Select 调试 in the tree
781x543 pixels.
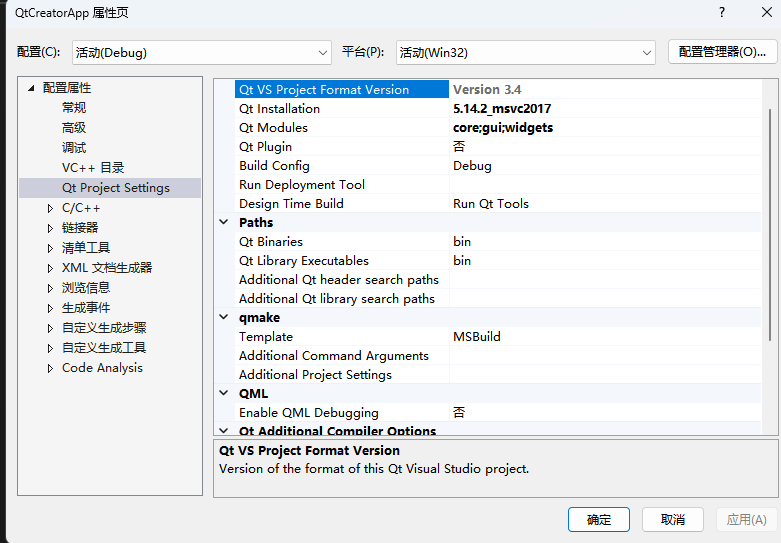(74, 147)
